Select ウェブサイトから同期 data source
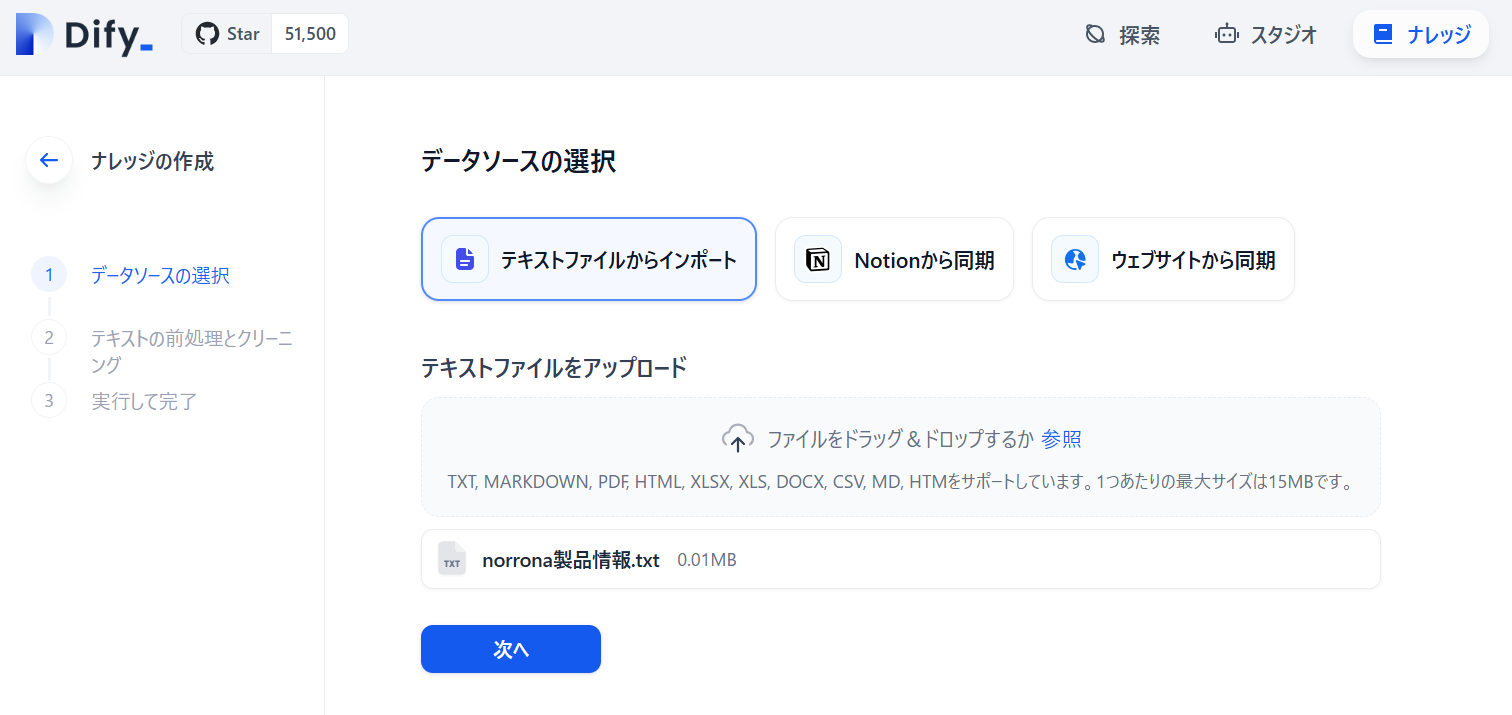Viewport: 1512px width, 715px height. point(1163,259)
